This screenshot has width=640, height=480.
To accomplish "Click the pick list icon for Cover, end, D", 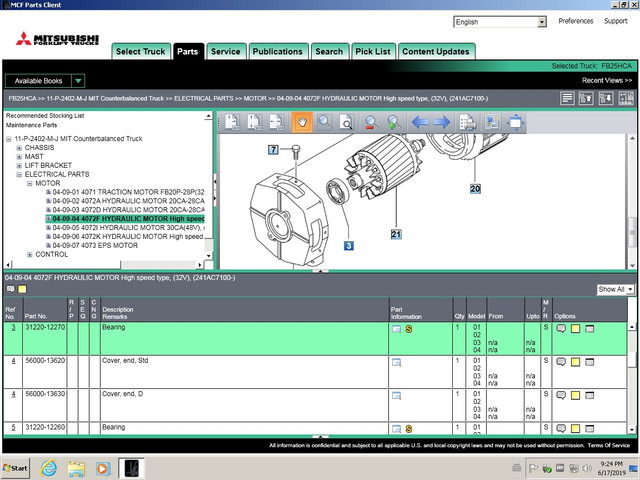I will pyautogui.click(x=589, y=395).
